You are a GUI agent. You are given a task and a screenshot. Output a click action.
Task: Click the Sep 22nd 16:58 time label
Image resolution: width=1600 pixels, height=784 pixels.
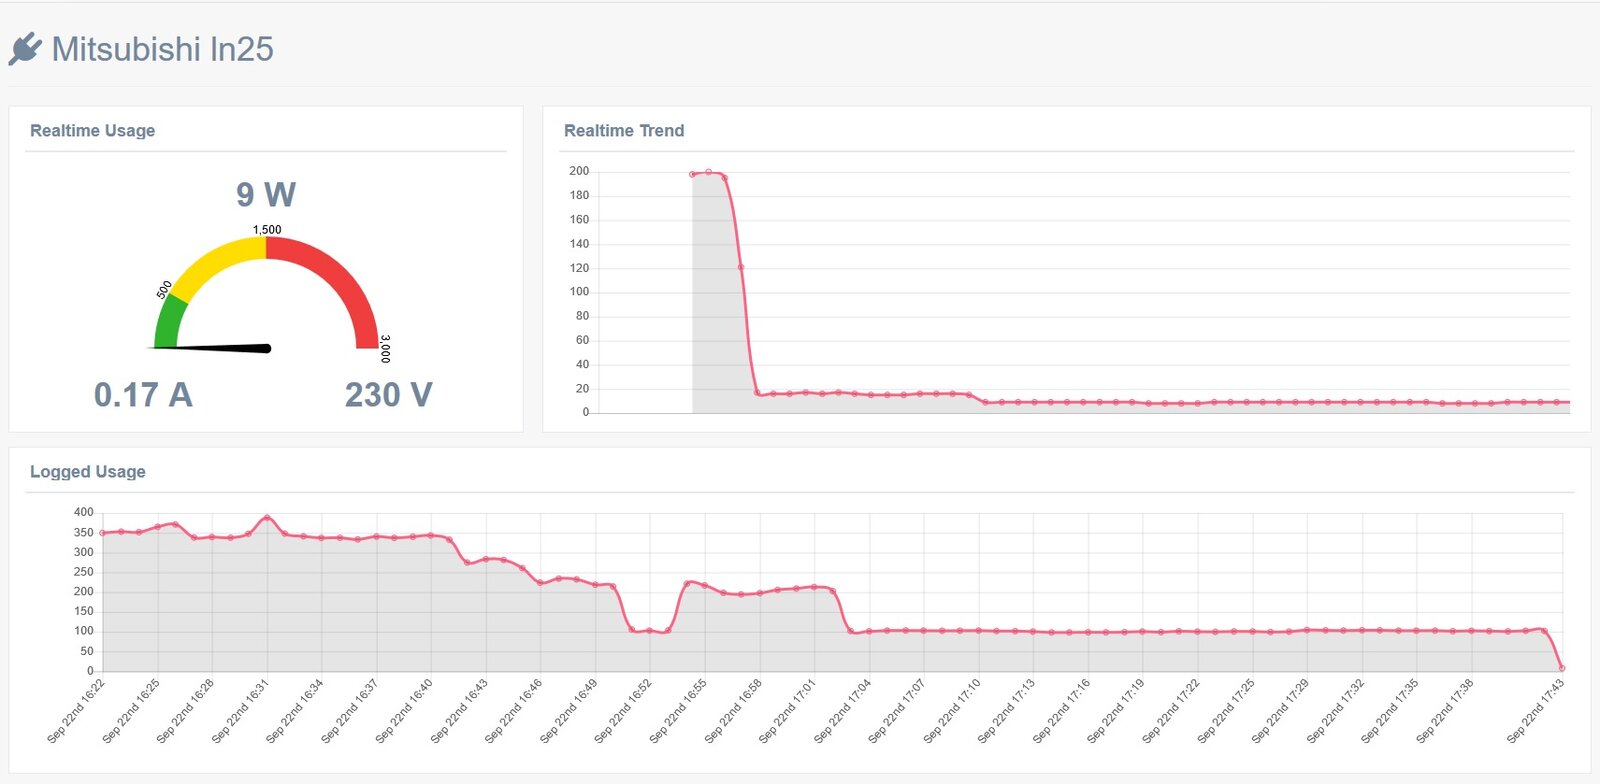click(733, 711)
